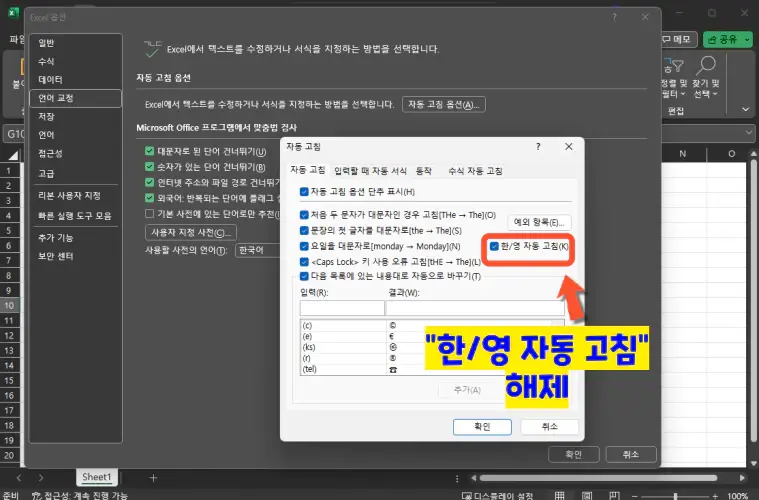Click the 예외 항목(E)... button
This screenshot has width=759, height=500.
click(x=539, y=223)
